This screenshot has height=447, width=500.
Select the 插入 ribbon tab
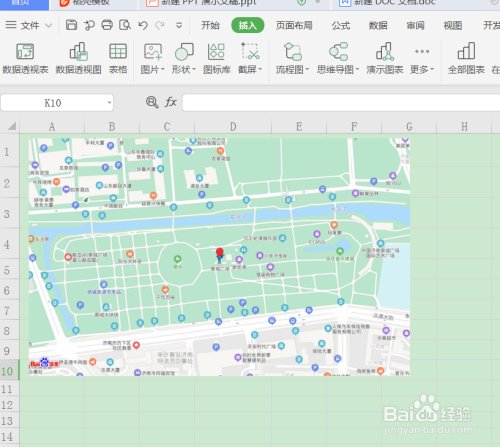click(x=248, y=25)
